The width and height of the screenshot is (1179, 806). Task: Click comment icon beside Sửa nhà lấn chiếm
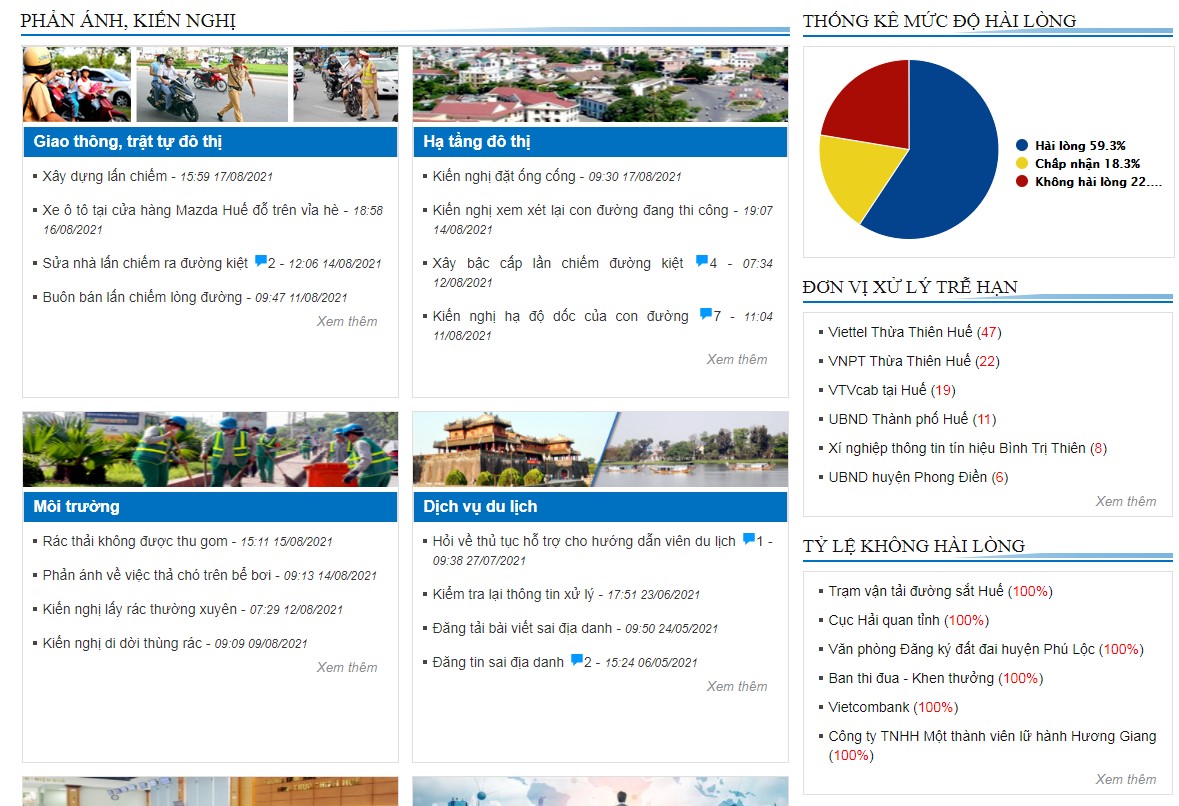261,262
